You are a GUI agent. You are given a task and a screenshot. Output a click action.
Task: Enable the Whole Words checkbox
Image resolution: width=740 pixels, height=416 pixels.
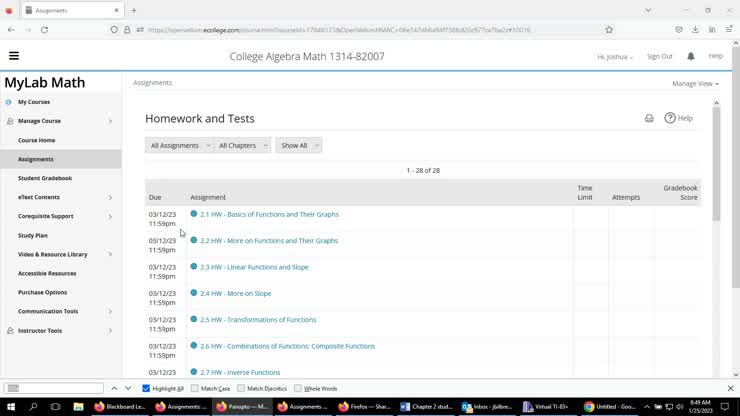298,388
